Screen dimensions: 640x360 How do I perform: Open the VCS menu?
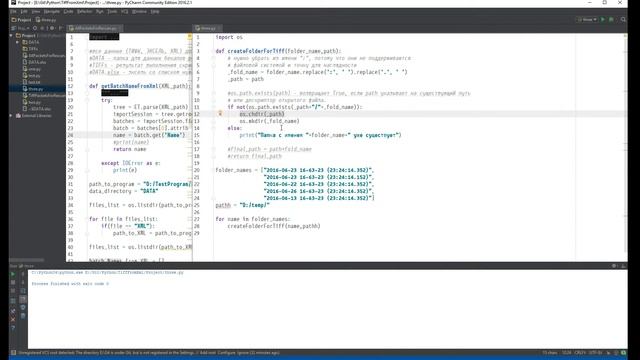pos(124,11)
